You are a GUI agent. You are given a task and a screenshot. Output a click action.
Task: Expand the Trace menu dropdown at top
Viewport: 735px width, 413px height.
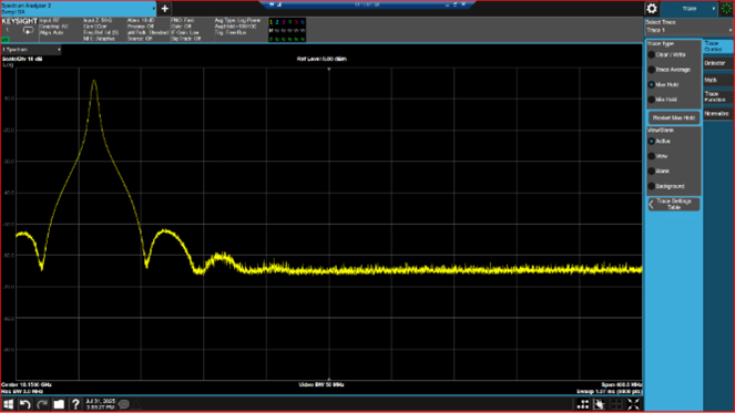[x=690, y=9]
